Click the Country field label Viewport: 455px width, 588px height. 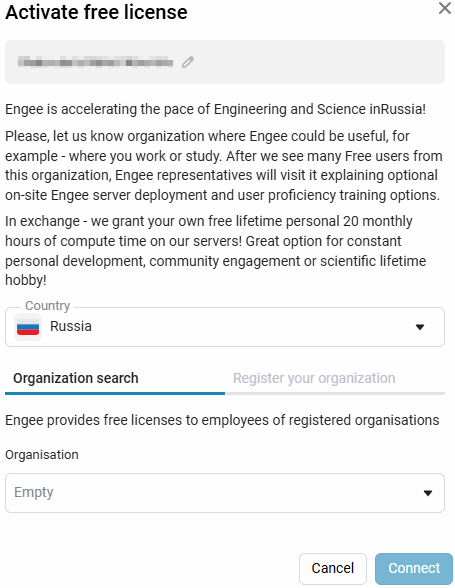pos(48,306)
